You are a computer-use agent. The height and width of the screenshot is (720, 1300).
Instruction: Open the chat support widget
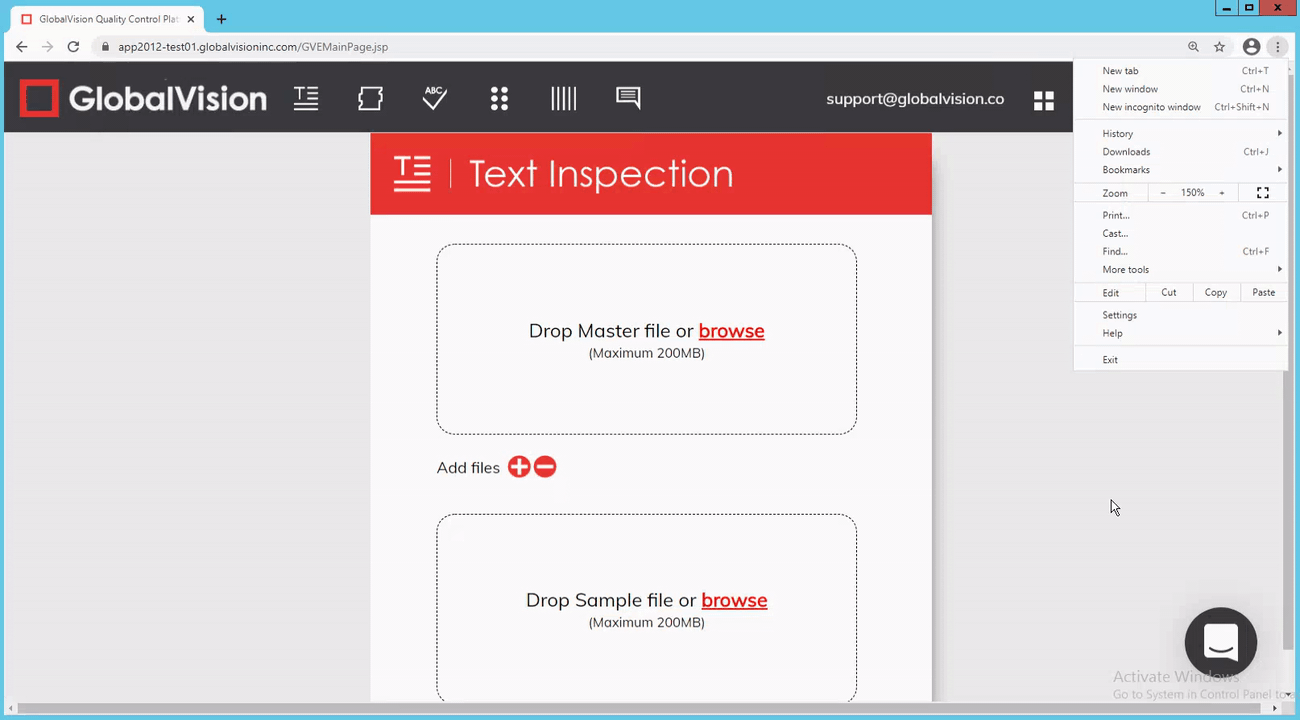coord(1220,642)
